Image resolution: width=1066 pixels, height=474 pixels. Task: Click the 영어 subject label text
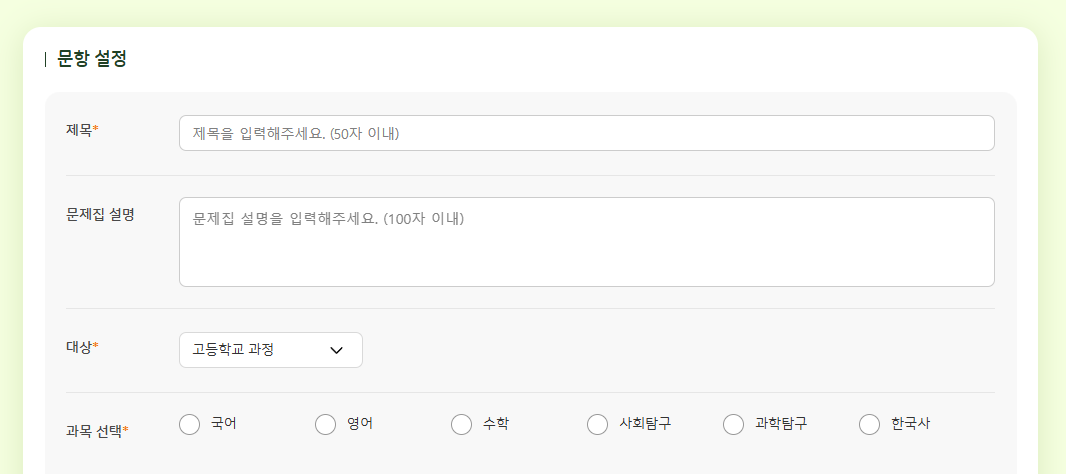[360, 424]
